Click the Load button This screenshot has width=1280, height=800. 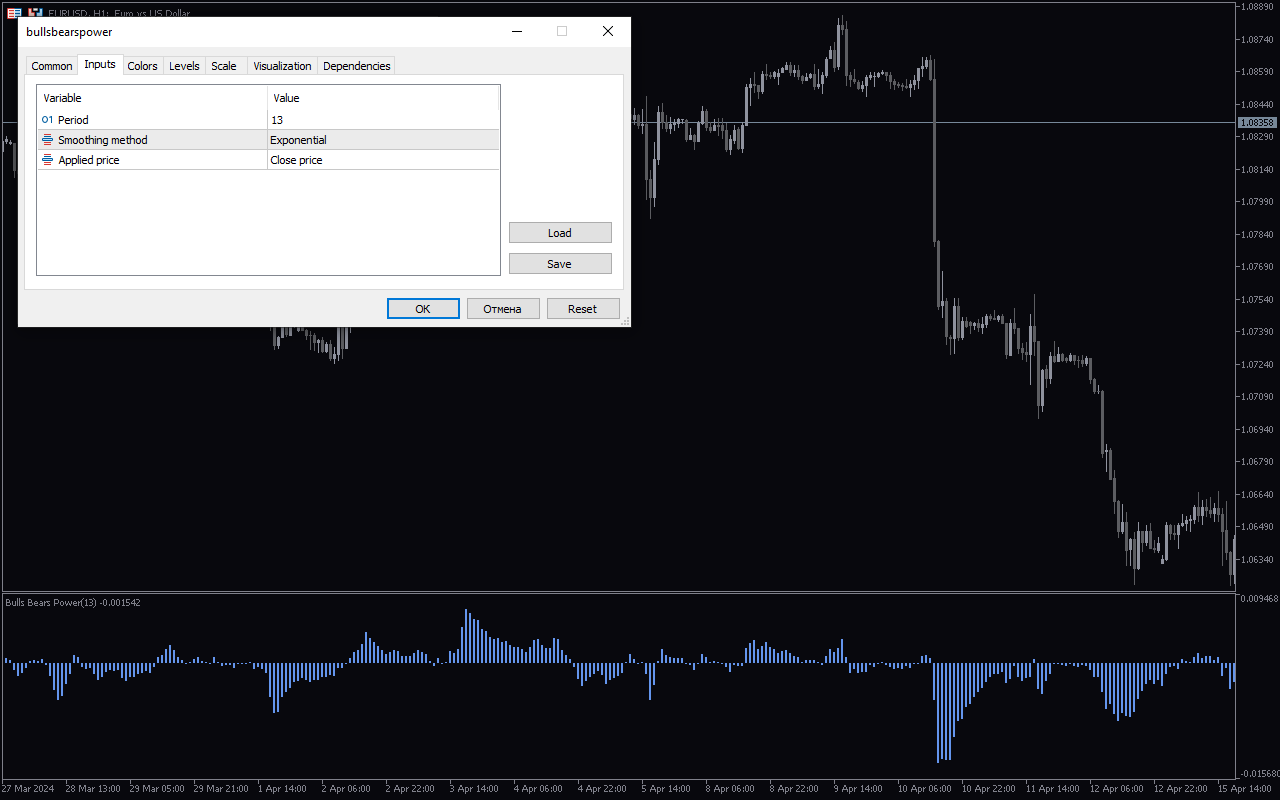click(560, 233)
